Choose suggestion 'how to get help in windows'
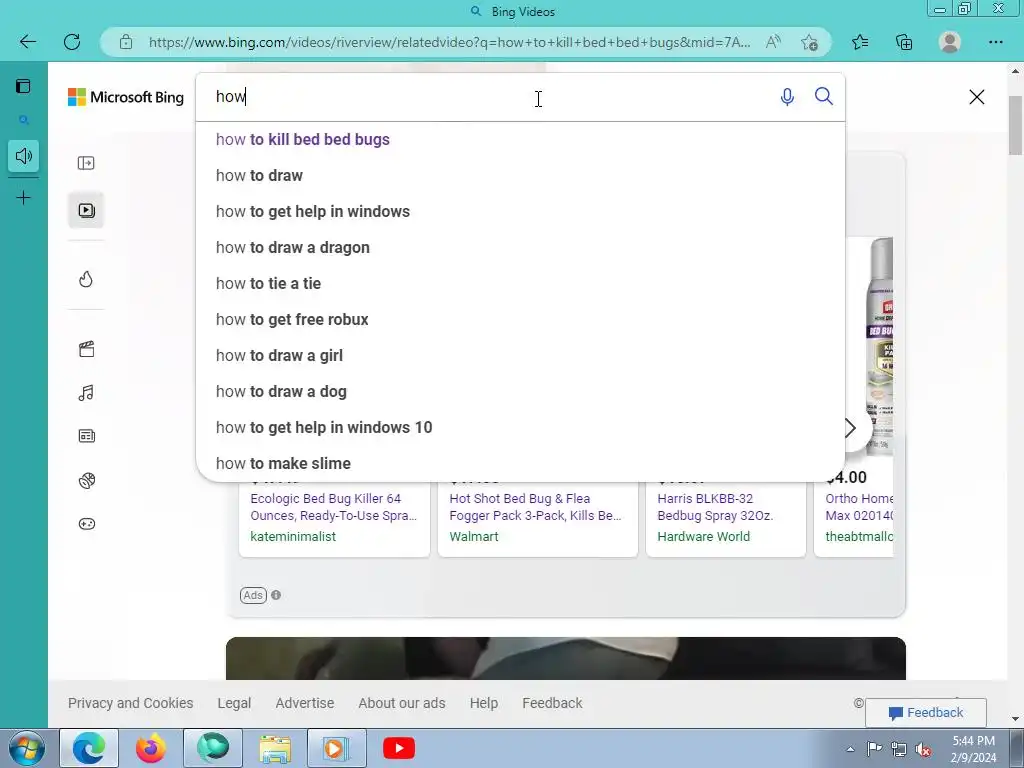This screenshot has width=1024, height=768. point(520,212)
